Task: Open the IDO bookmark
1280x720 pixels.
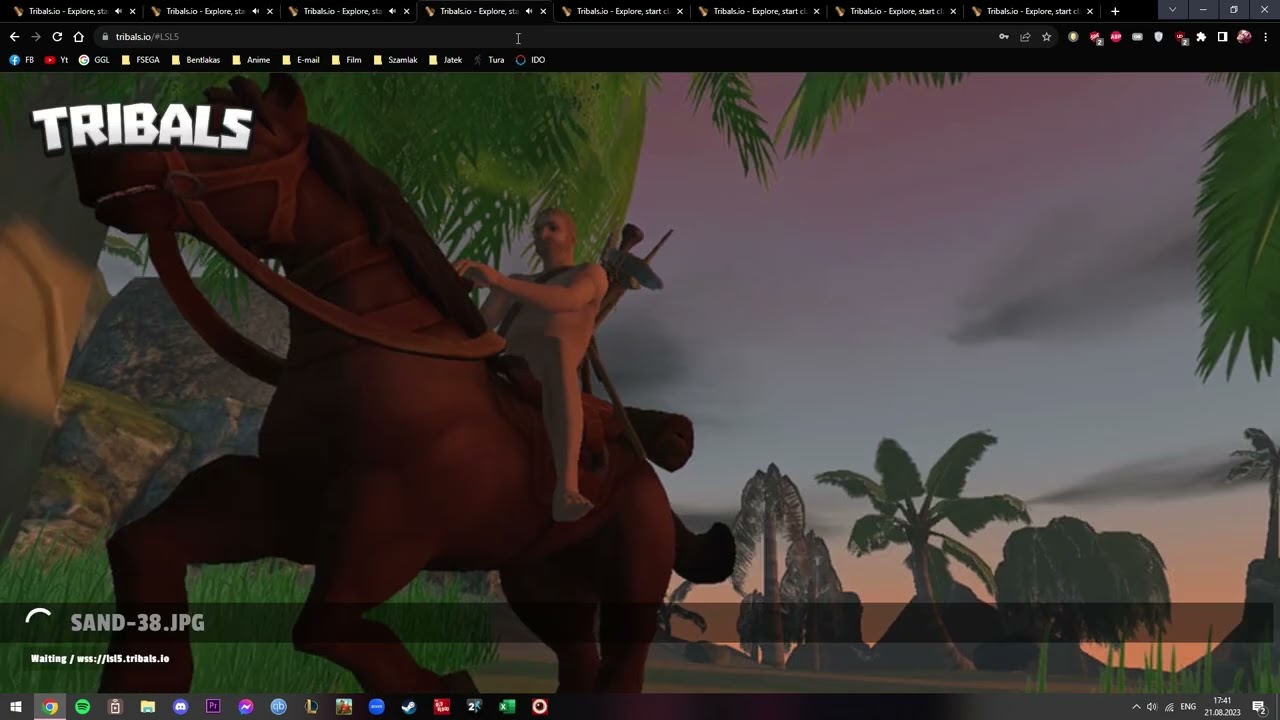Action: click(530, 60)
